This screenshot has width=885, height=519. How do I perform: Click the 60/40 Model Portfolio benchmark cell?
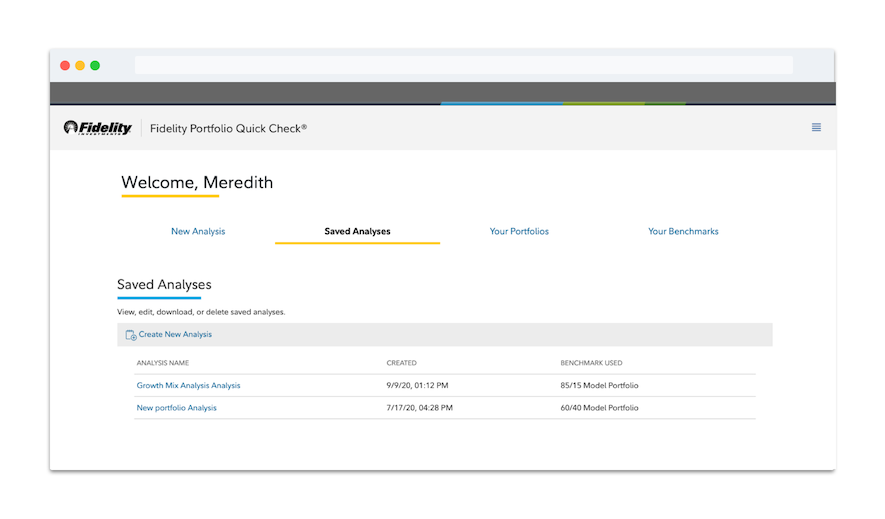coord(599,408)
